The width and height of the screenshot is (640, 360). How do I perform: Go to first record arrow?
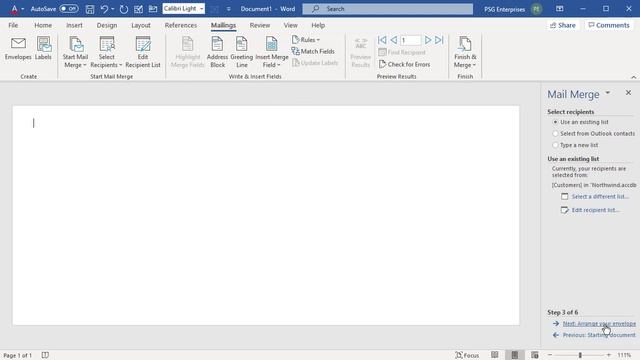coord(382,40)
